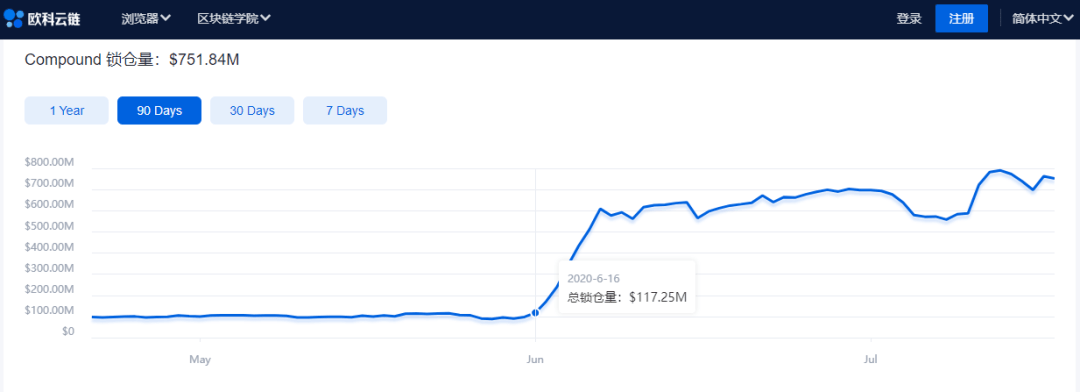Select the 1 Year range tab
1080x392 pixels.
(x=67, y=110)
